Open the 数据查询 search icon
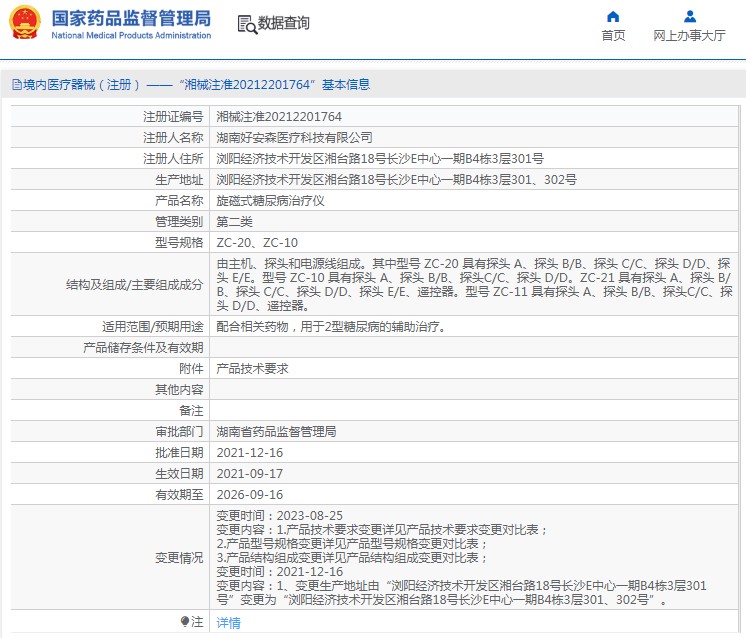 coord(246,23)
